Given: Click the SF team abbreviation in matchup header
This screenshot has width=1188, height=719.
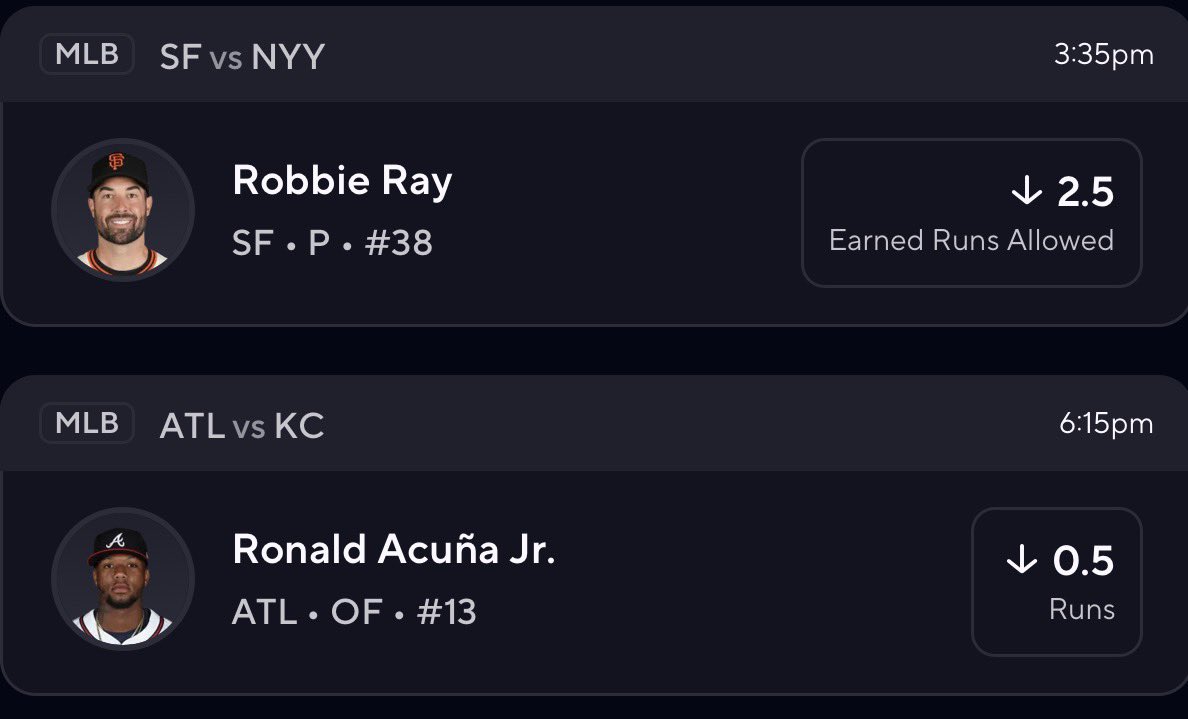Looking at the screenshot, I should click(x=180, y=56).
